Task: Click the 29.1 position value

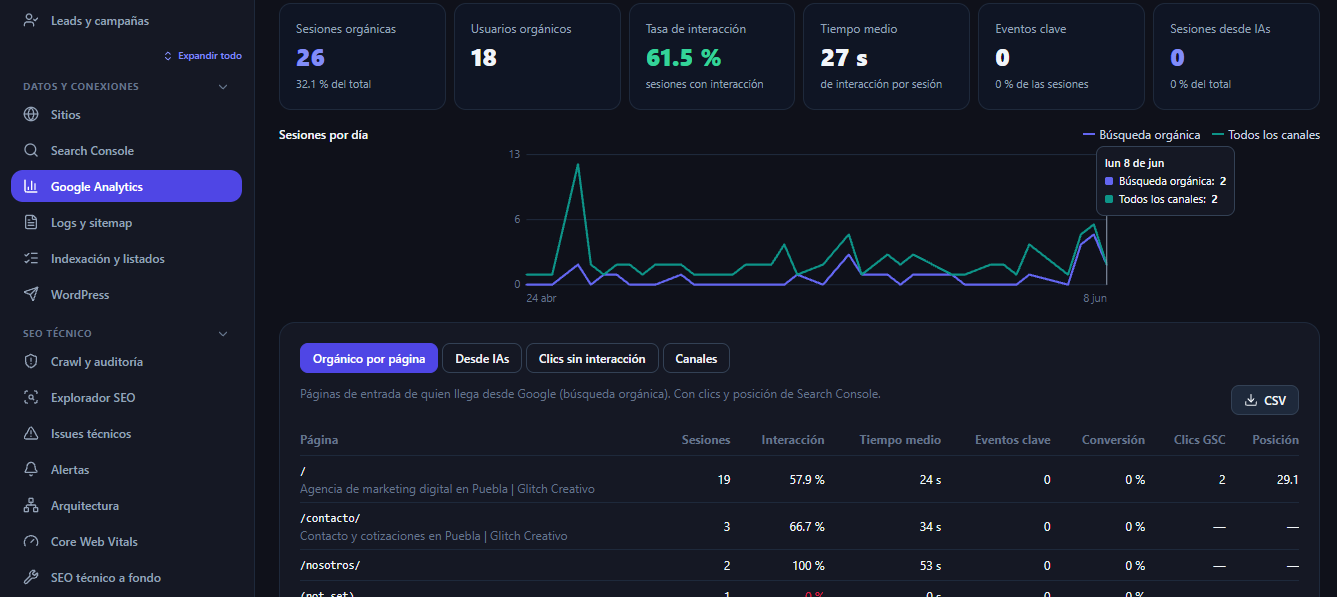Action: click(1288, 479)
